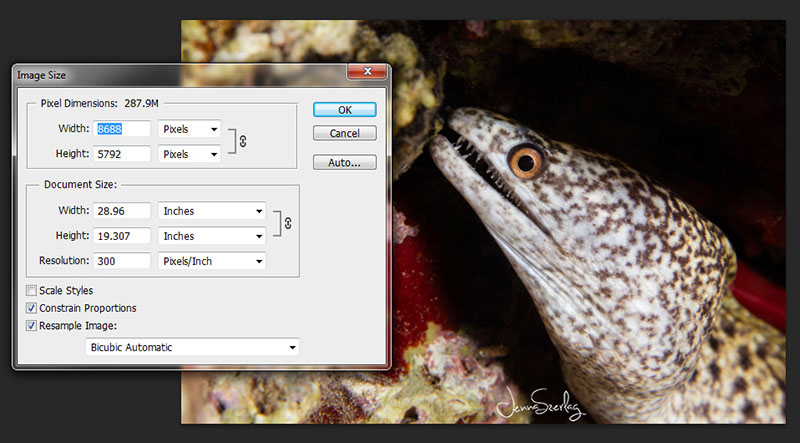Click the Resolution field showing 300

coord(122,261)
